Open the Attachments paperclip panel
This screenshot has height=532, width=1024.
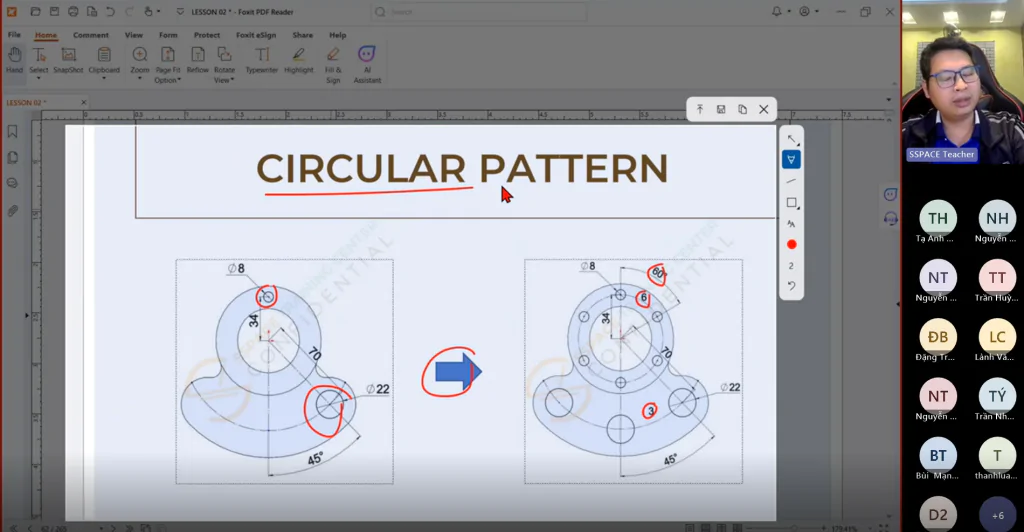12,211
